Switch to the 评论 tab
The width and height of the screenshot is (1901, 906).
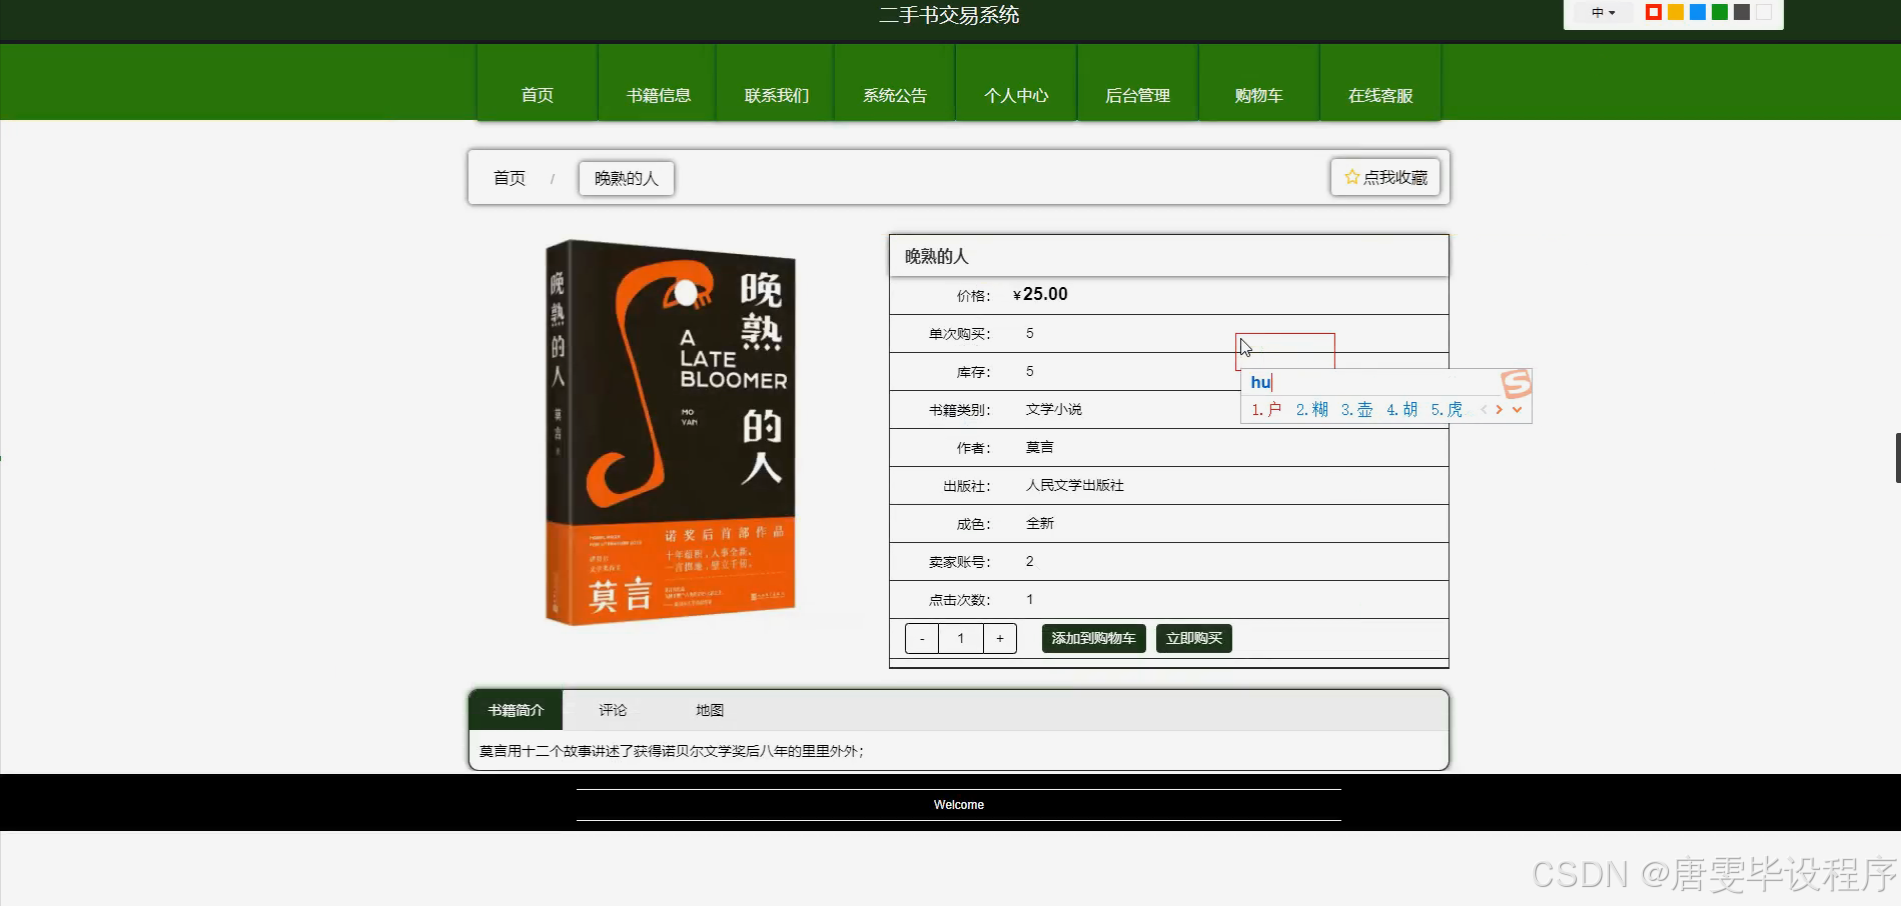[x=613, y=710]
